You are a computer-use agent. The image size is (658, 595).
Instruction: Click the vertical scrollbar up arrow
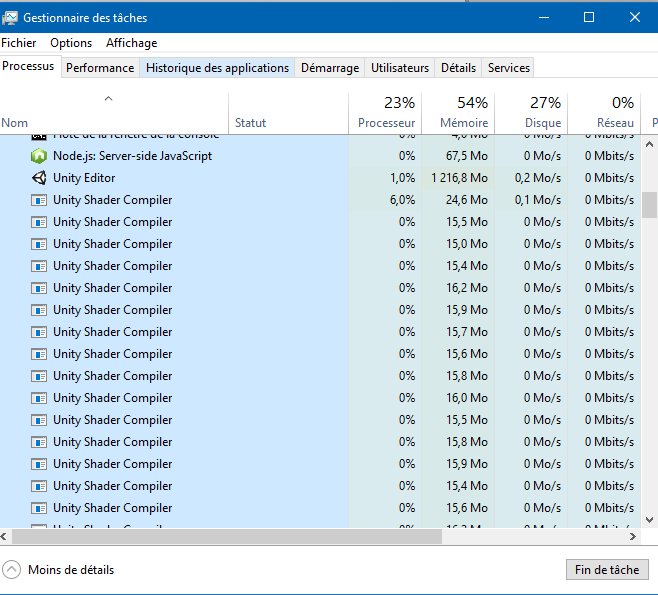pos(649,144)
